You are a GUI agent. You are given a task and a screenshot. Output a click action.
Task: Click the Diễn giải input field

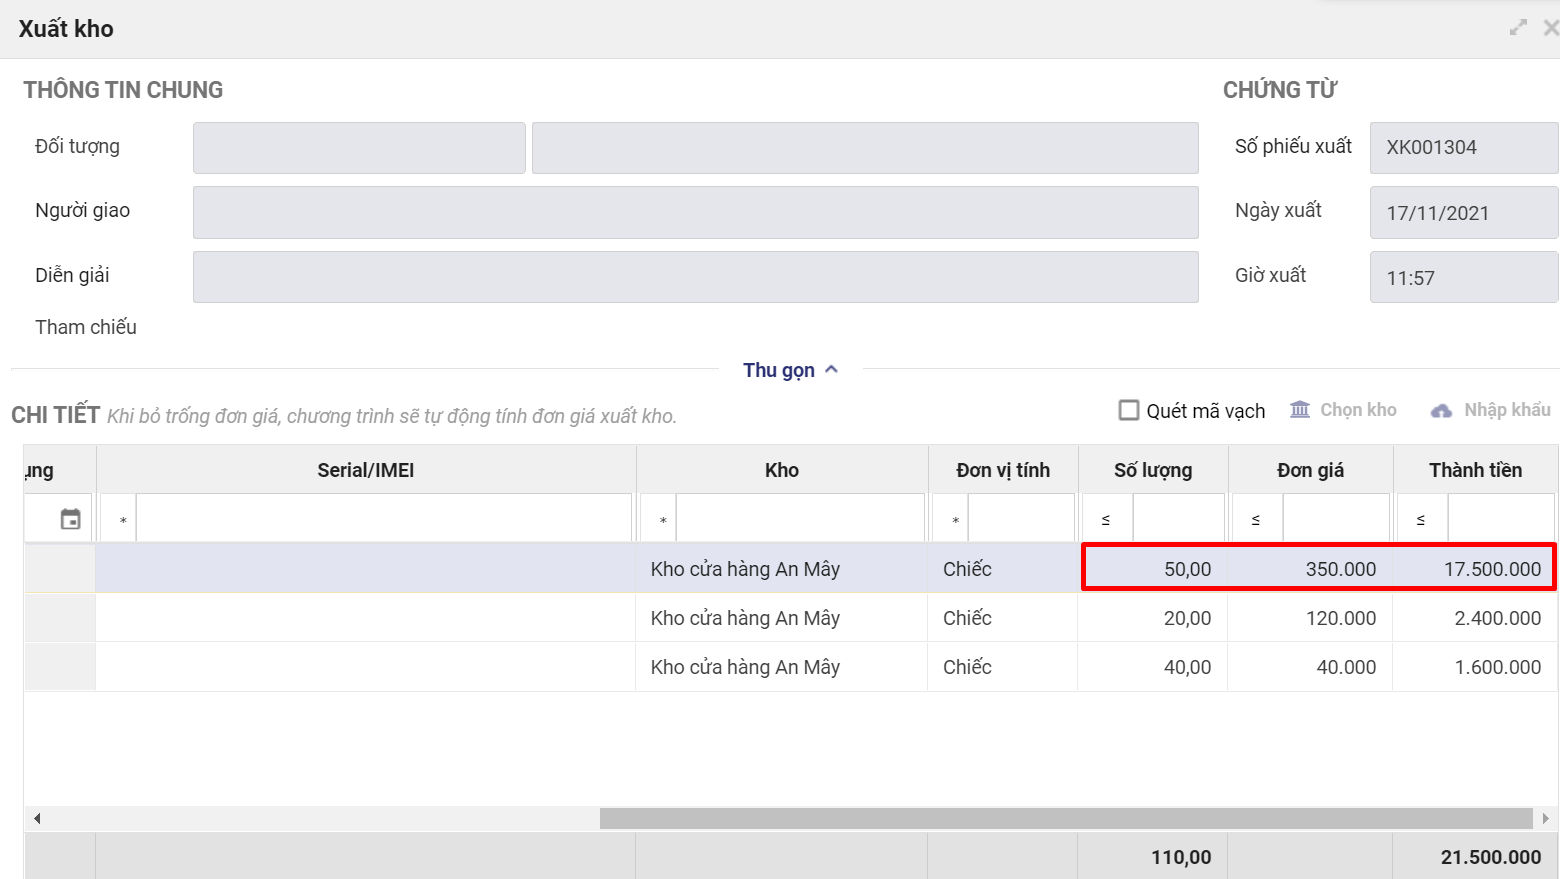point(695,277)
